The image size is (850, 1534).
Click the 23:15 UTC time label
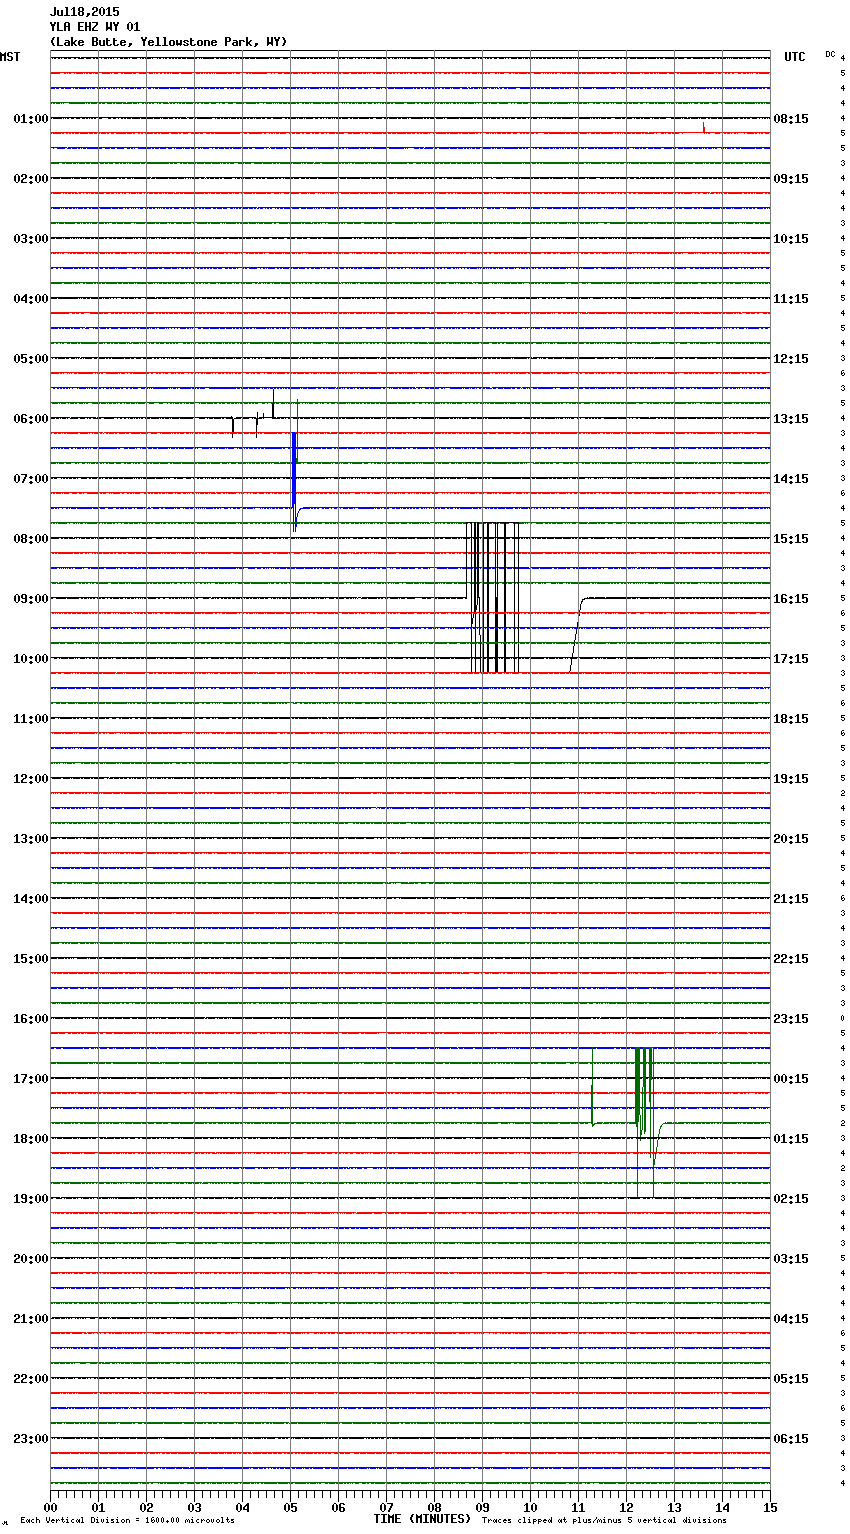[791, 1019]
